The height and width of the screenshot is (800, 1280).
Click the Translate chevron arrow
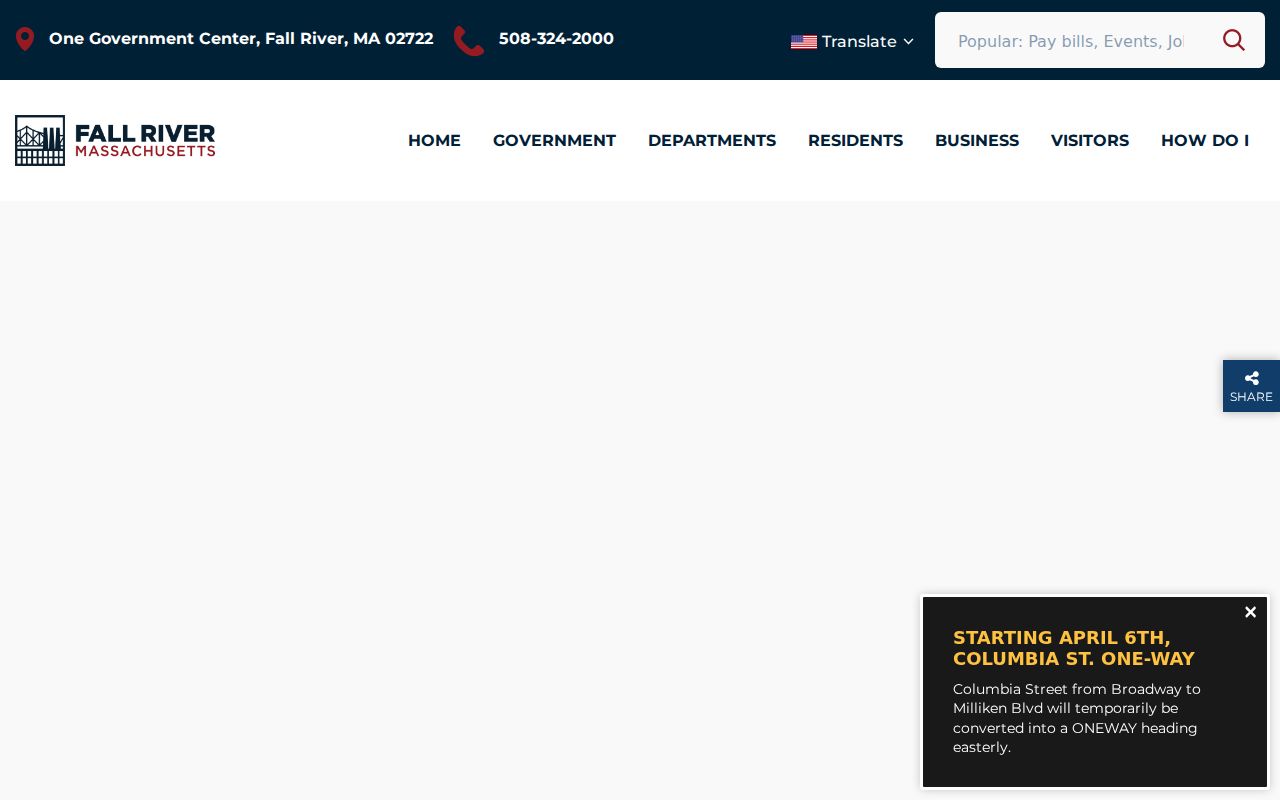point(908,42)
